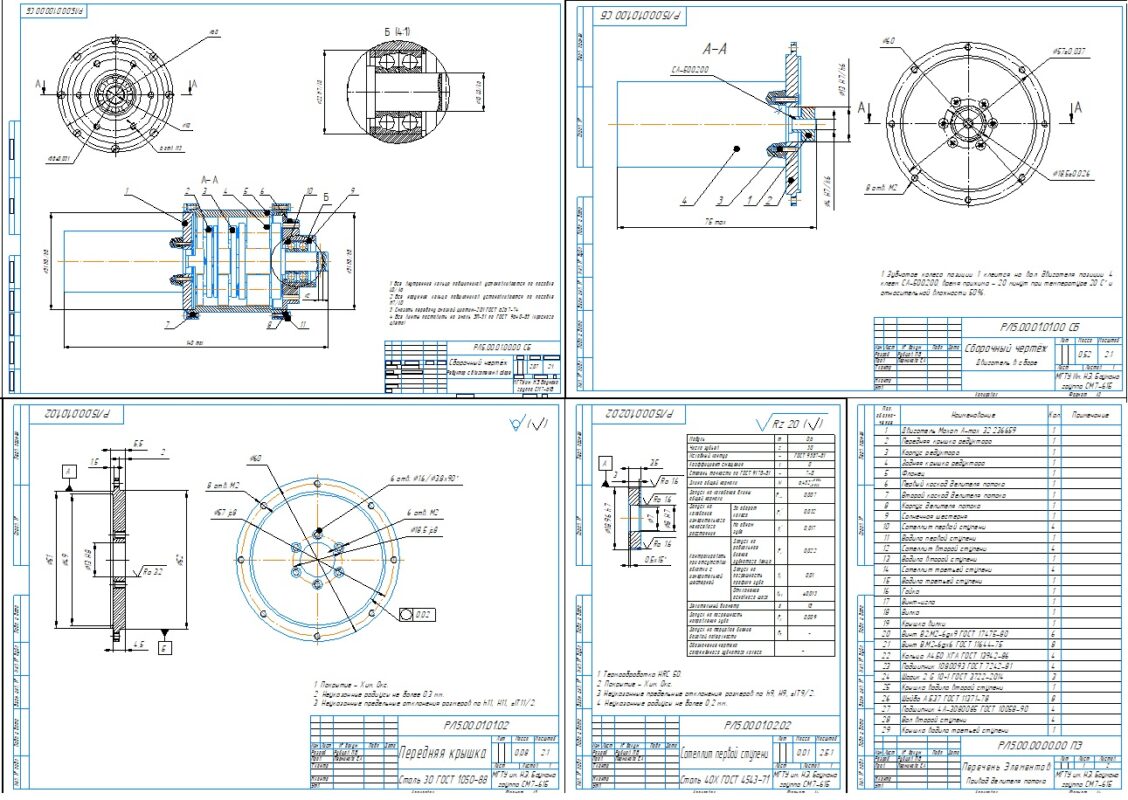The width and height of the screenshot is (1128, 800).
Task: Select row 4 "Задняя крышка редуктора"
Action: click(996, 463)
